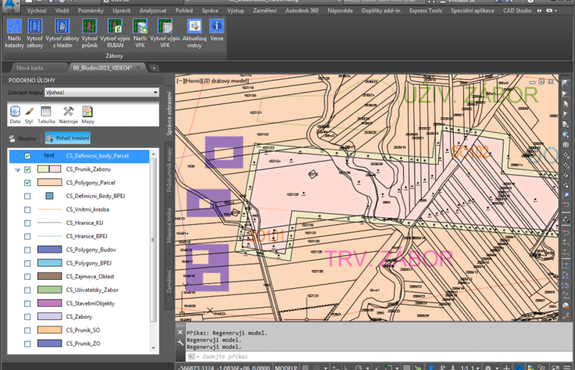Viewport: 575px width, 370px height.
Task: Show the CS_Polygony_BPEJ layer
Action: (28, 263)
